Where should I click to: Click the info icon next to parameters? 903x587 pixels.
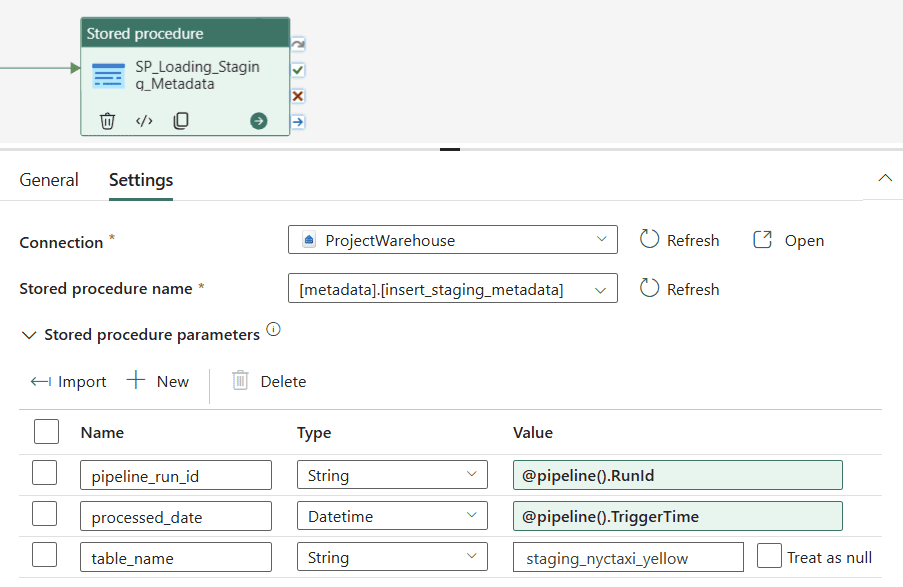[x=273, y=330]
